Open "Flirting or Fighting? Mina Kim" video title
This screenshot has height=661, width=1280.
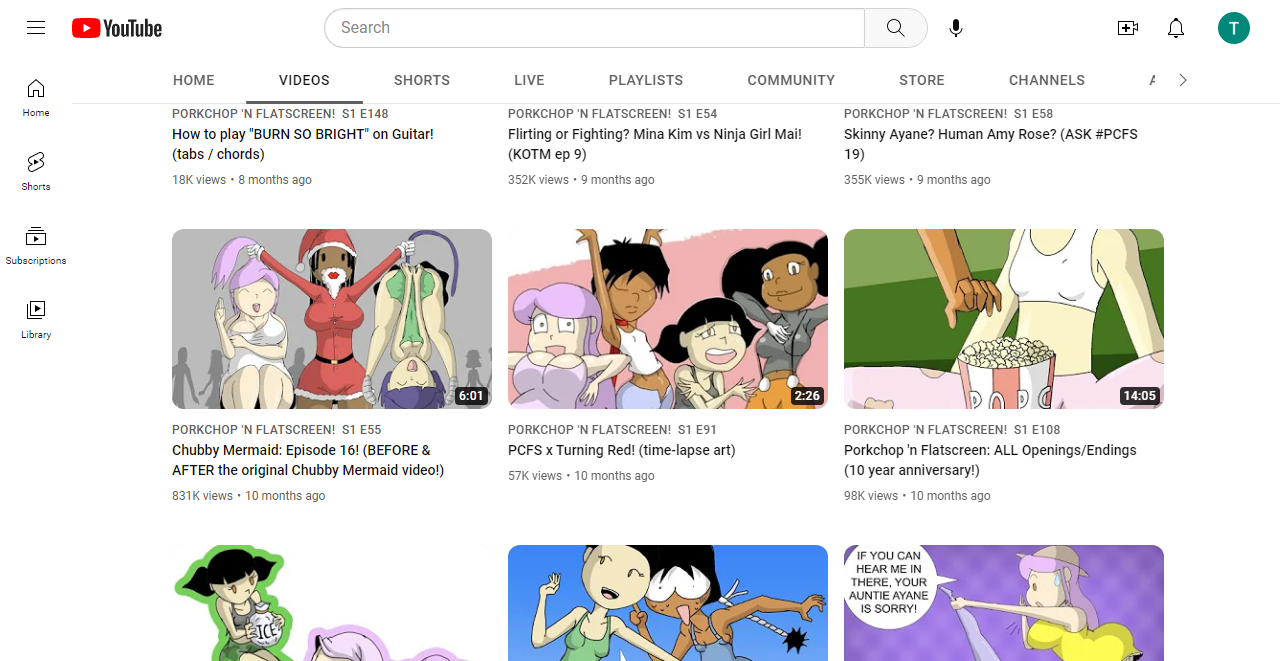(655, 144)
